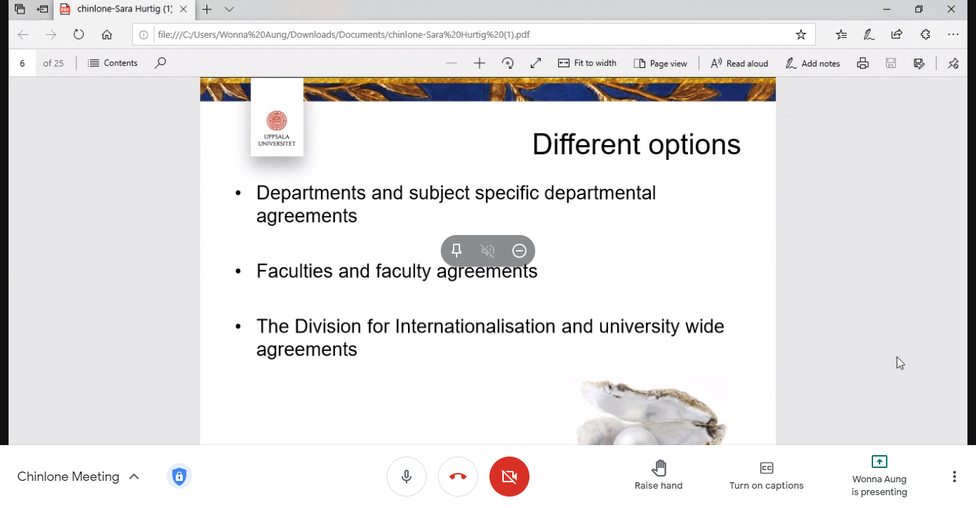Zoom in the PDF with plus icon
The height and width of the screenshot is (508, 976).
click(x=479, y=63)
